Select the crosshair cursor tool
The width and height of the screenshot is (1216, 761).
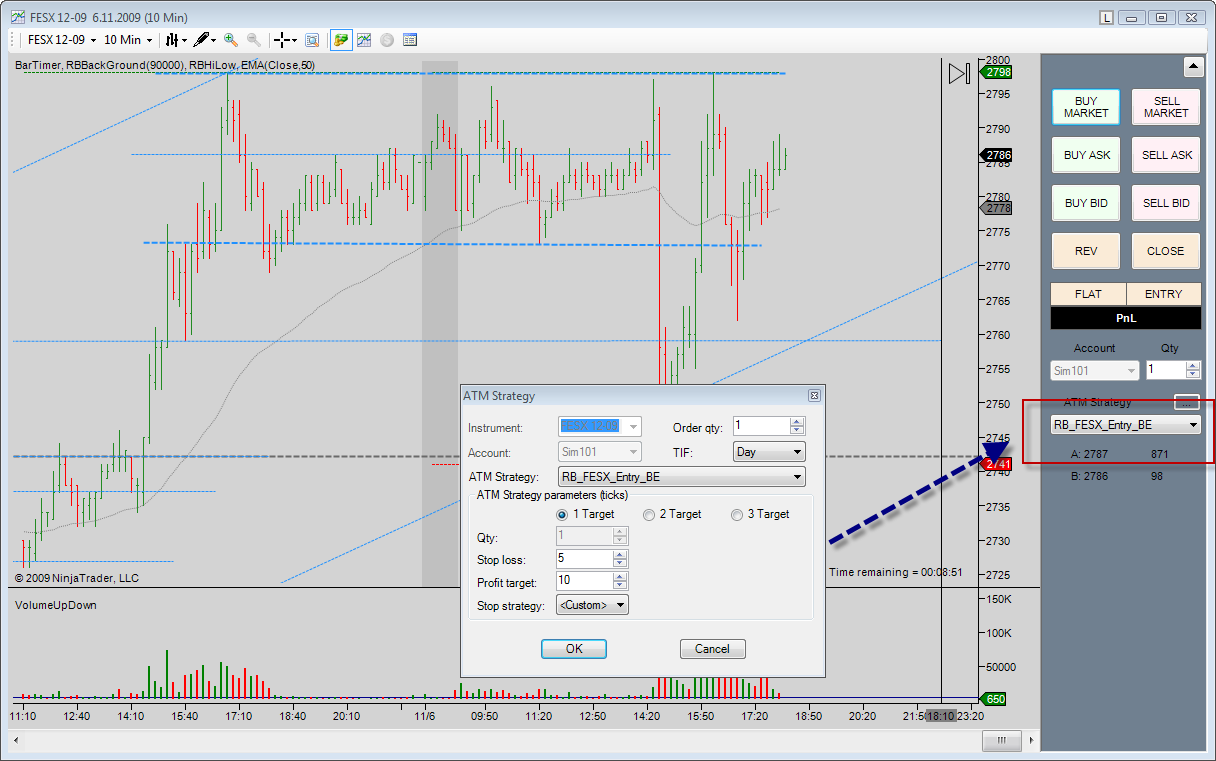pyautogui.click(x=283, y=40)
